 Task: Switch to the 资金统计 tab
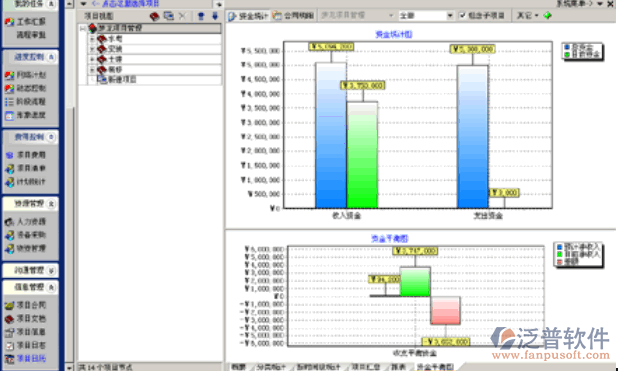(248, 16)
